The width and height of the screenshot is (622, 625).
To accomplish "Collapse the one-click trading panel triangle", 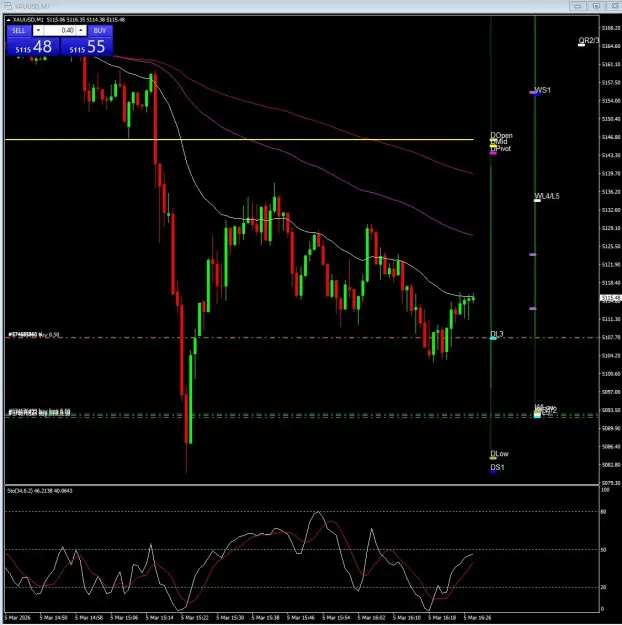I will tap(8, 20).
